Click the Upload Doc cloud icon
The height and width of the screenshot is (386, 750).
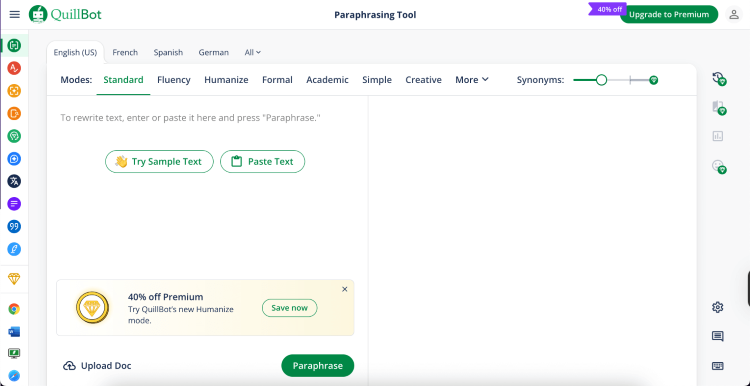point(69,366)
